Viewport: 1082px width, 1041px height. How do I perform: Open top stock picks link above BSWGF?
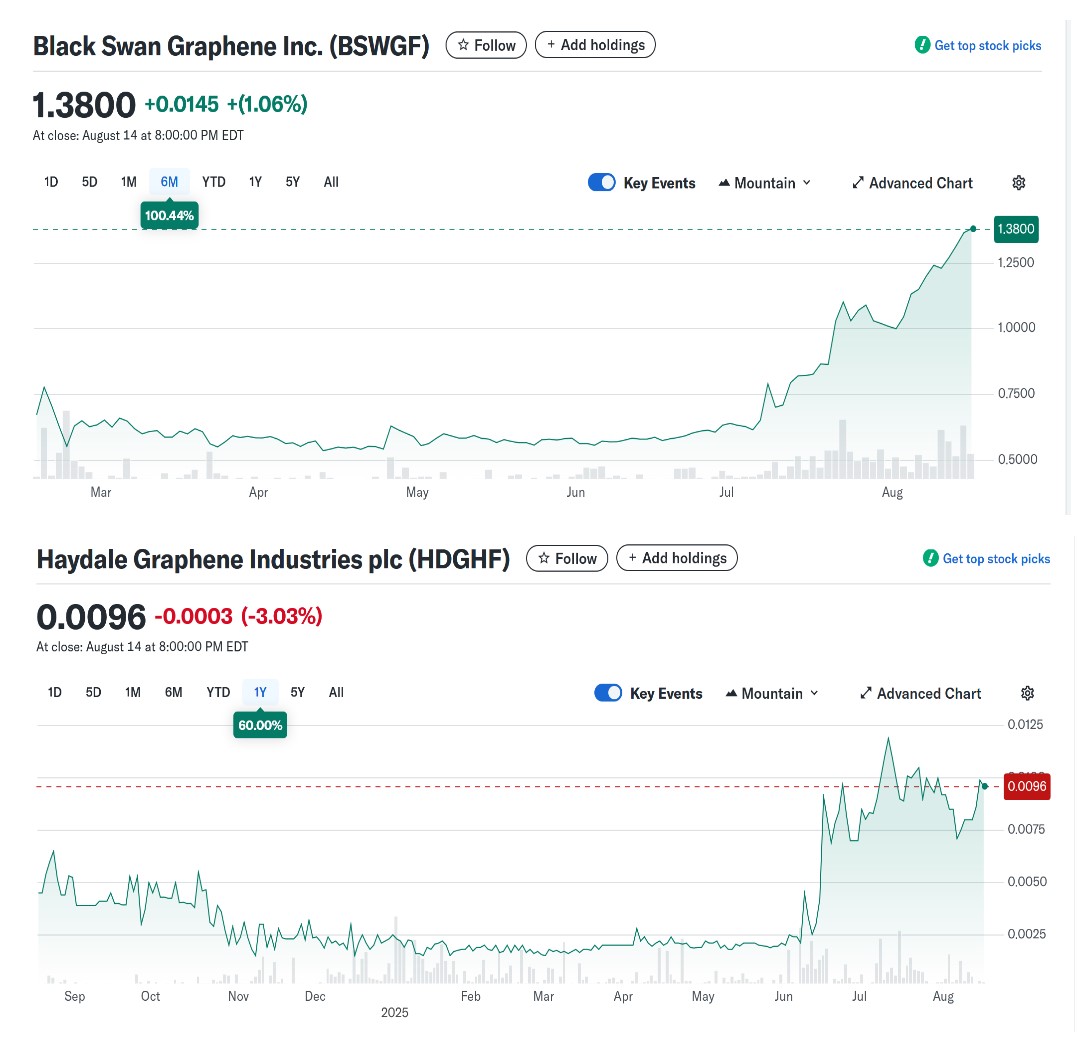[978, 46]
